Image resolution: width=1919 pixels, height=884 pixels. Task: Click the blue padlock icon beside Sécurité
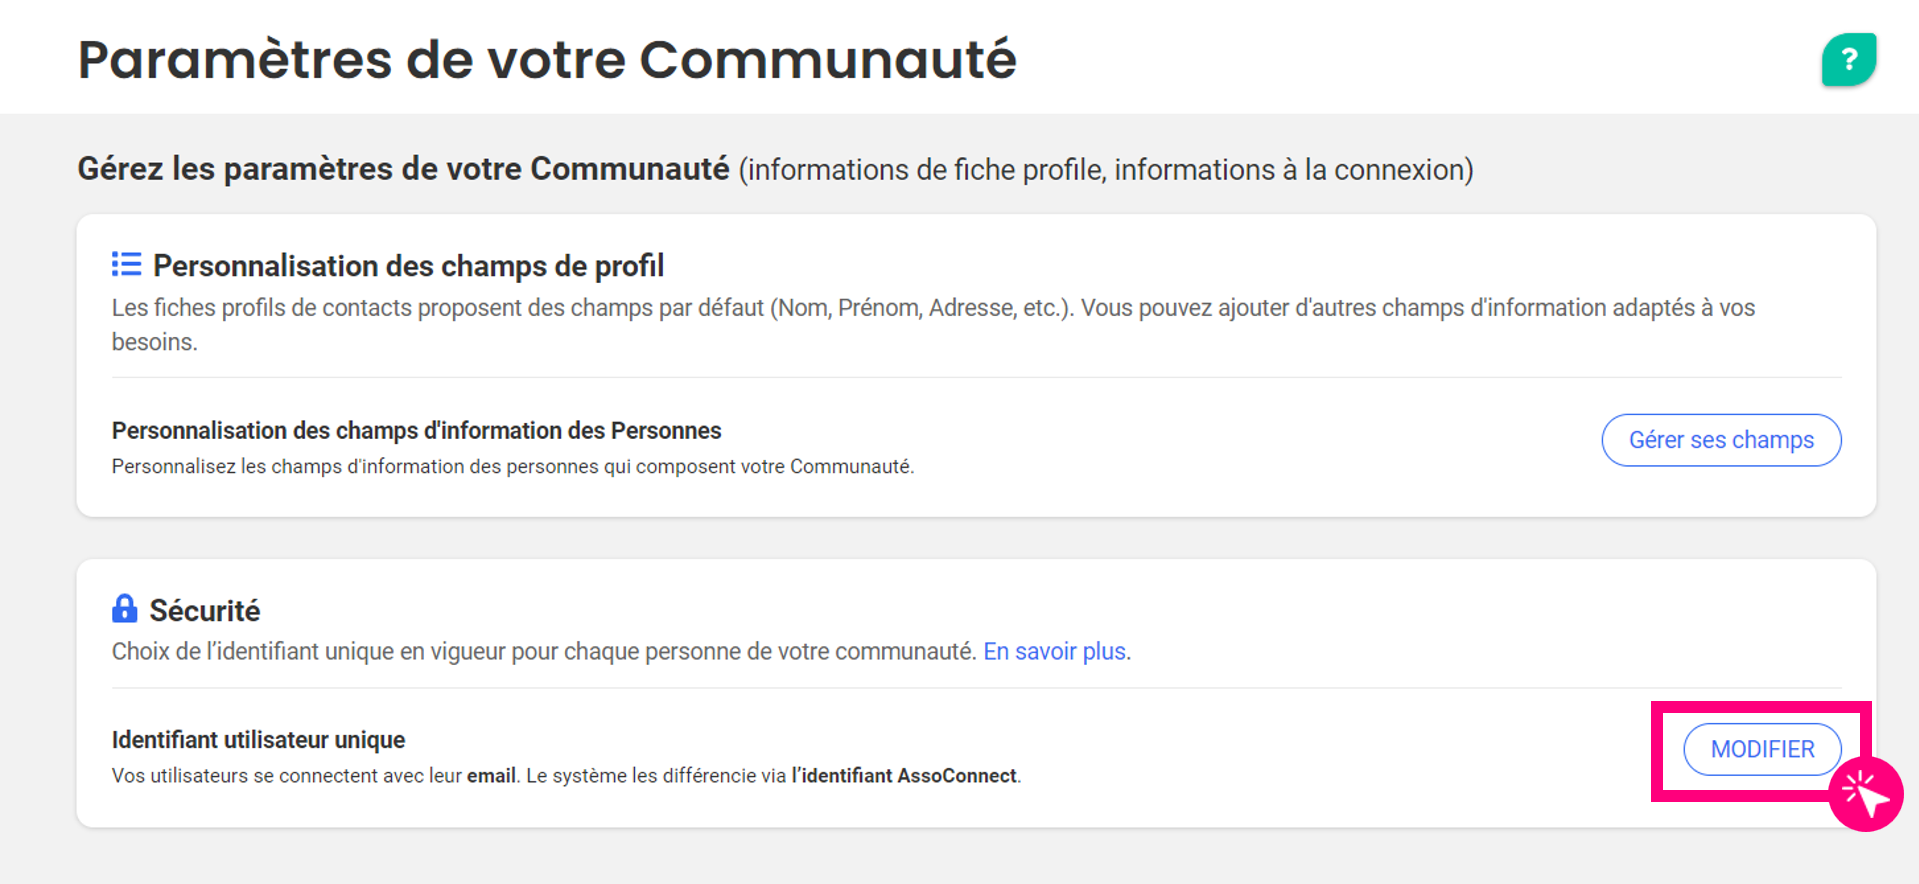pos(124,608)
